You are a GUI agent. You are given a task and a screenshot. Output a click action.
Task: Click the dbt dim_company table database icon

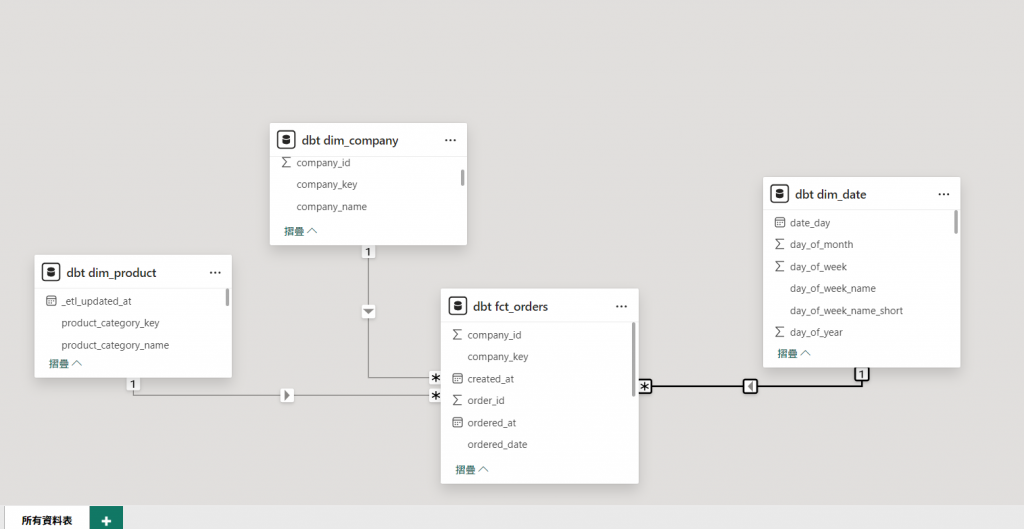pyautogui.click(x=286, y=140)
